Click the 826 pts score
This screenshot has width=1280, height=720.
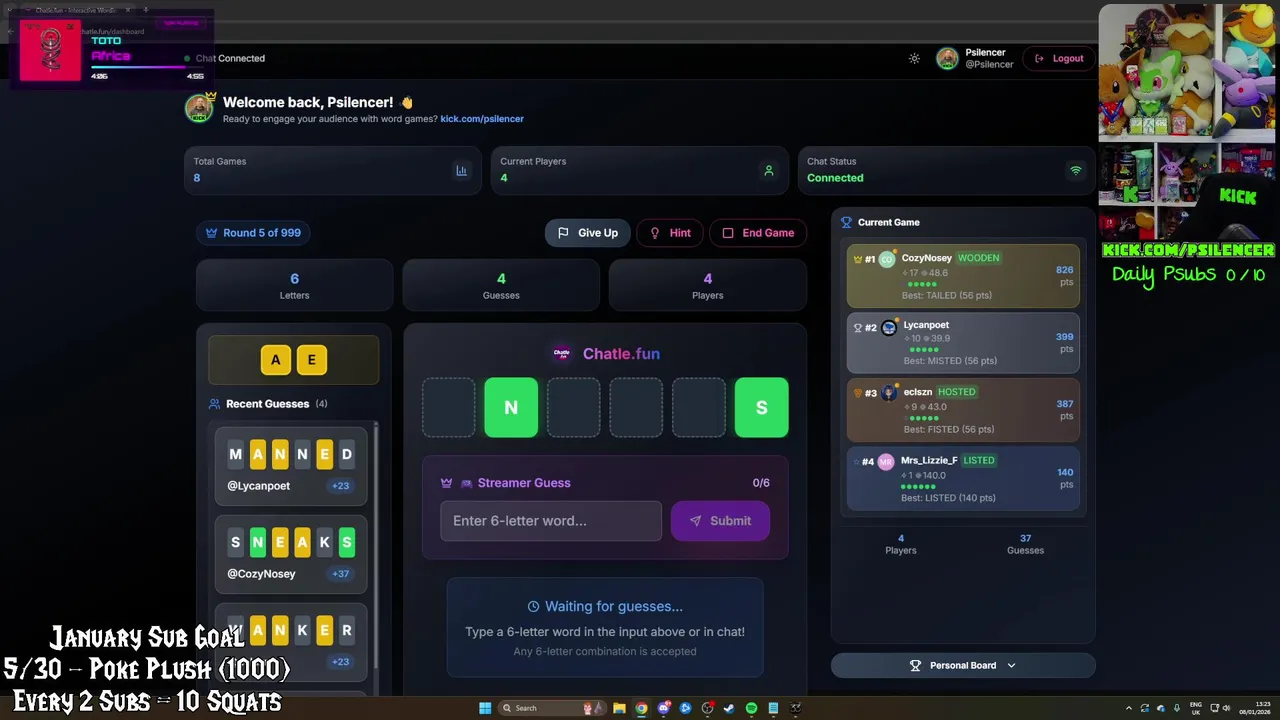tap(1064, 275)
